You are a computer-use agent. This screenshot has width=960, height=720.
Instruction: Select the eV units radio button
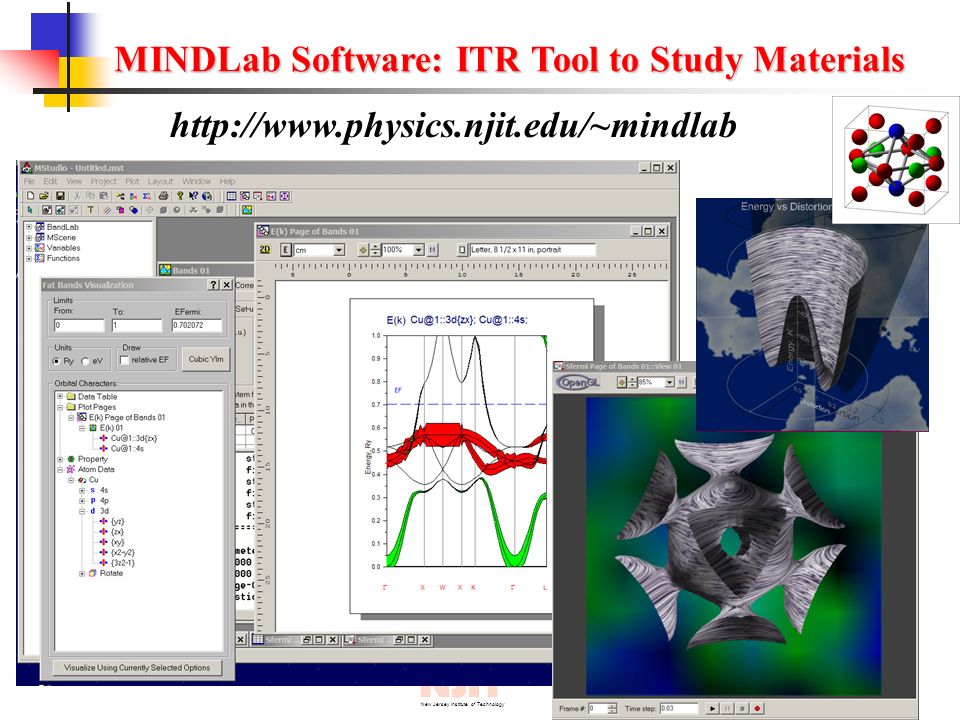pos(85,361)
